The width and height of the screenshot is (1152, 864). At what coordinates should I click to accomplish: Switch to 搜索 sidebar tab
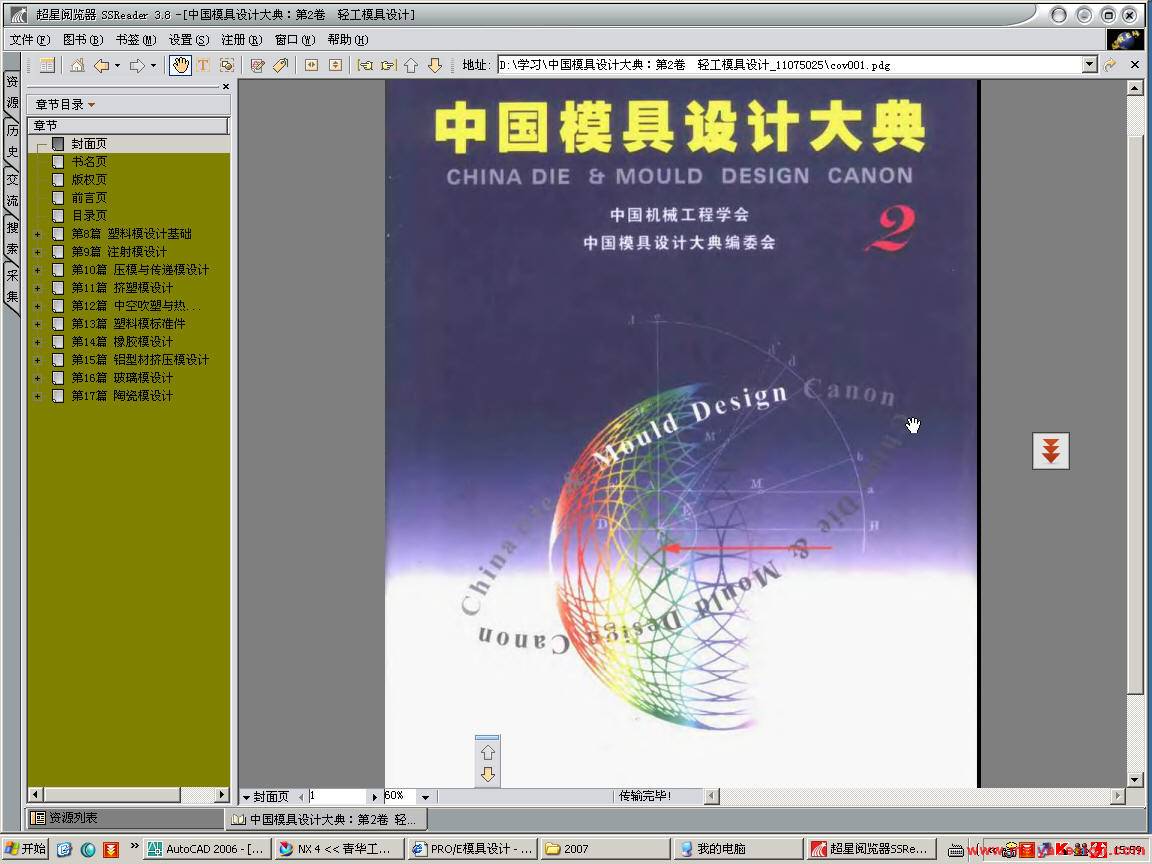coord(12,238)
